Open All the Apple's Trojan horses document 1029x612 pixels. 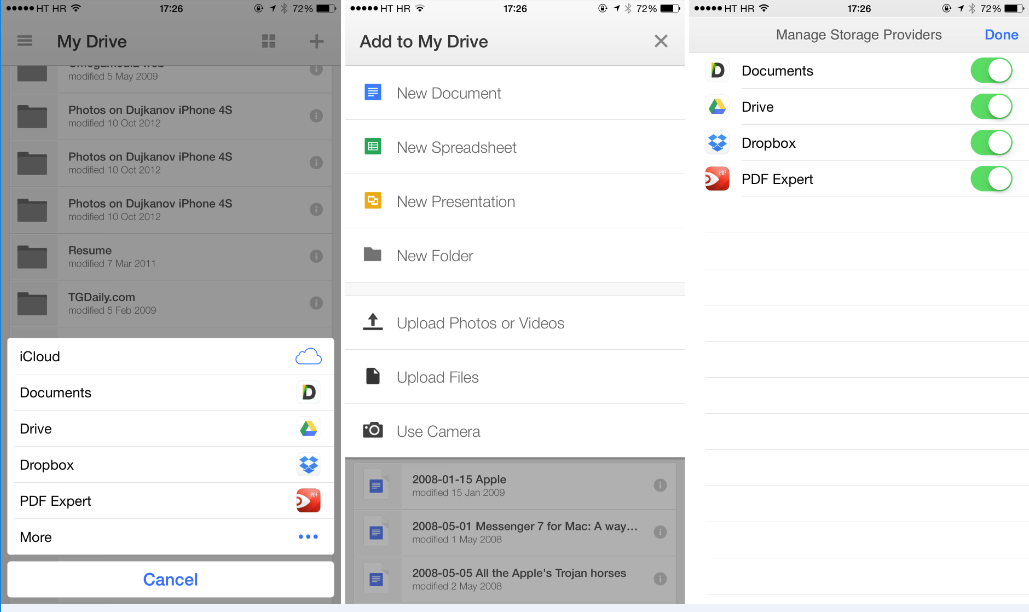pos(515,579)
